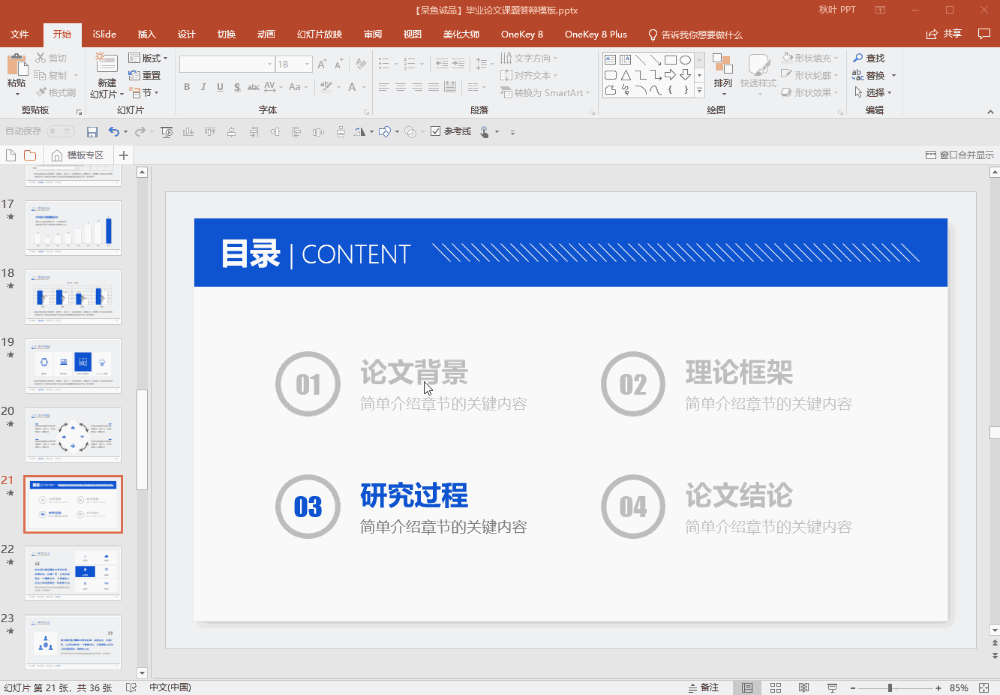Open the 插入 ribbon tab

click(147, 34)
